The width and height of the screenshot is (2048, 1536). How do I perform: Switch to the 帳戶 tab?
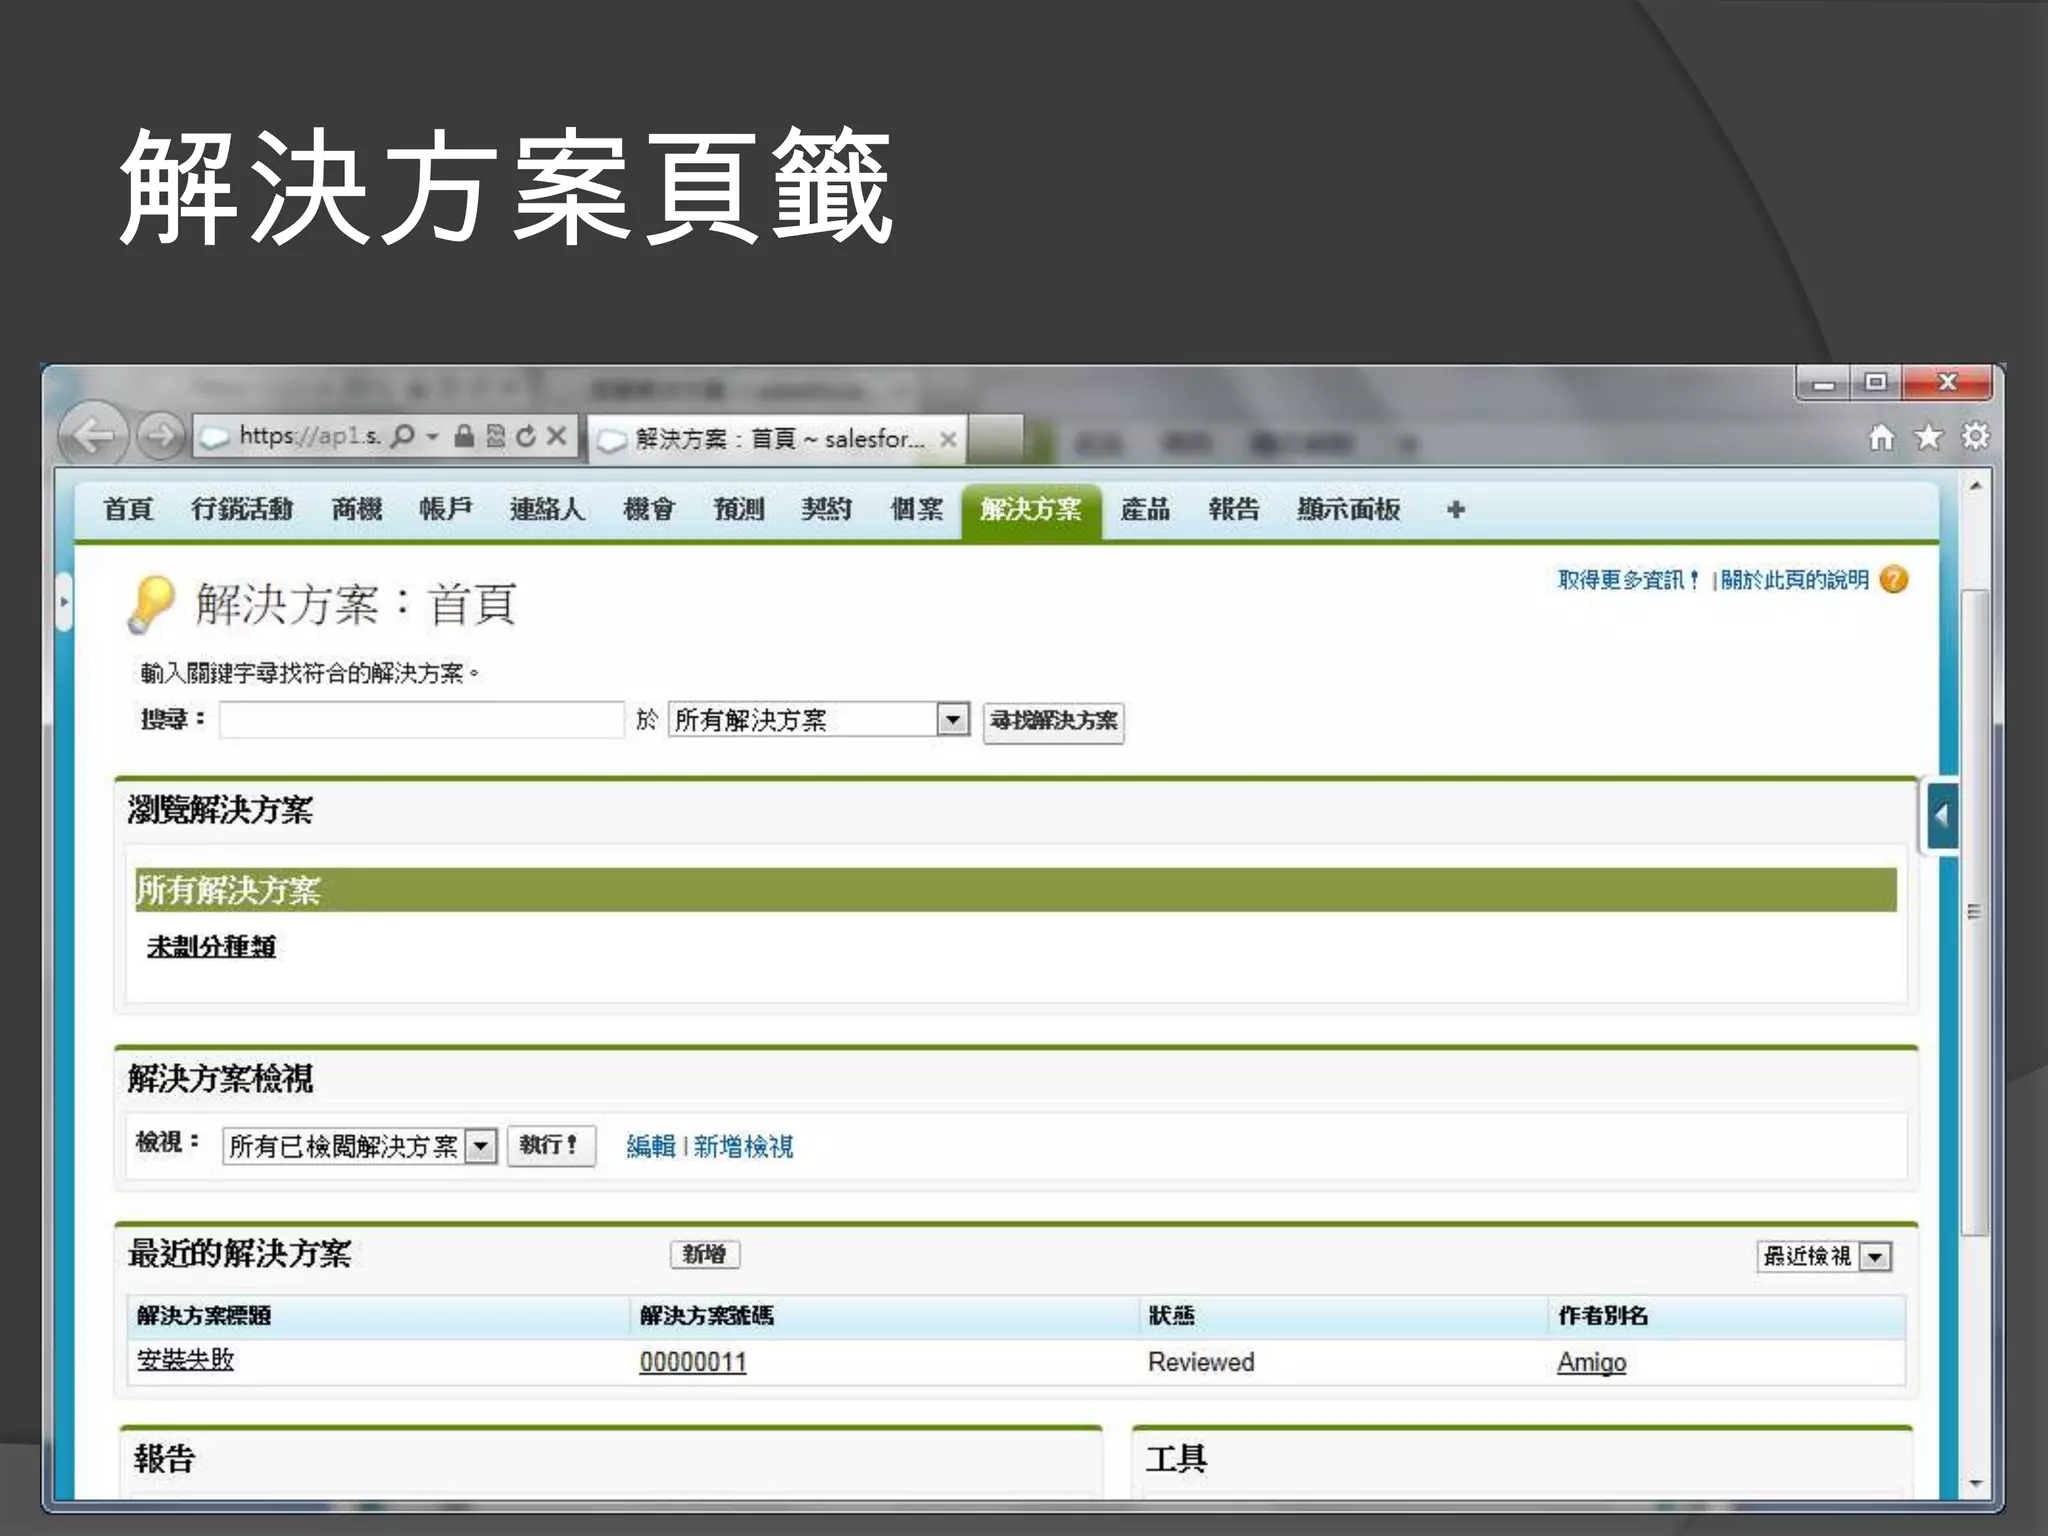point(446,510)
